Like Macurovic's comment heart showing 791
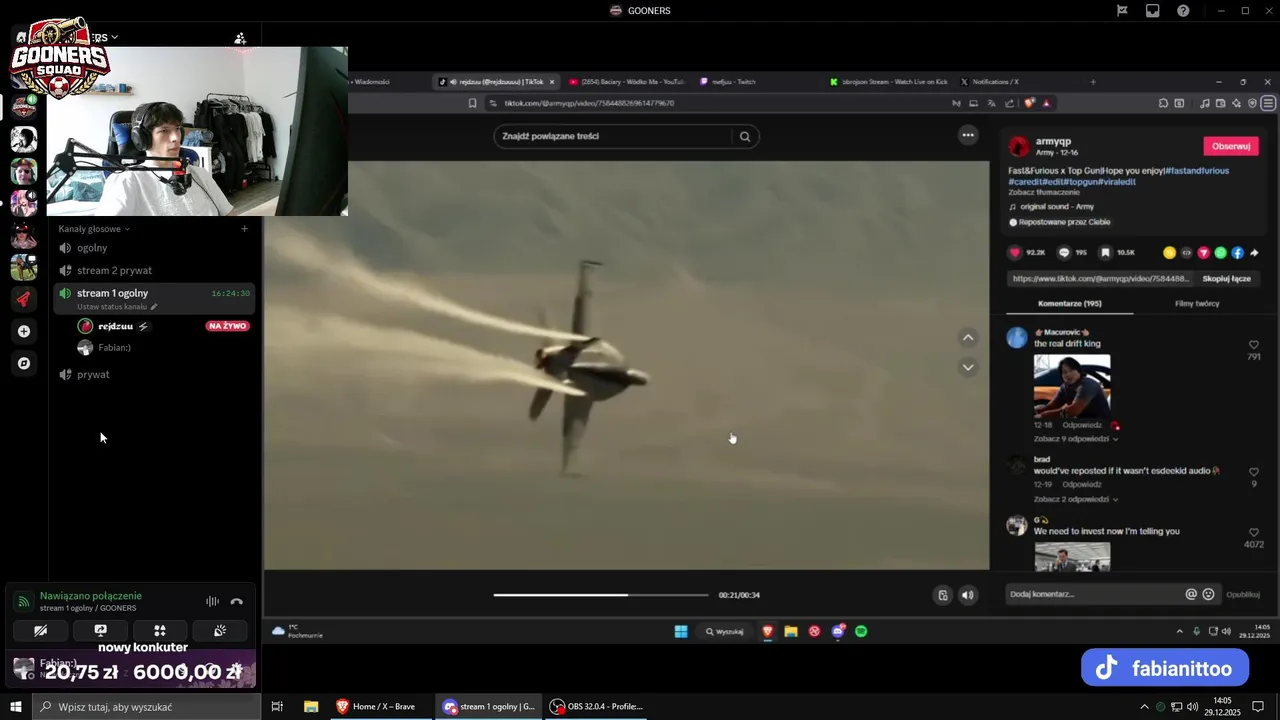This screenshot has height=720, width=1280. coord(1253,345)
